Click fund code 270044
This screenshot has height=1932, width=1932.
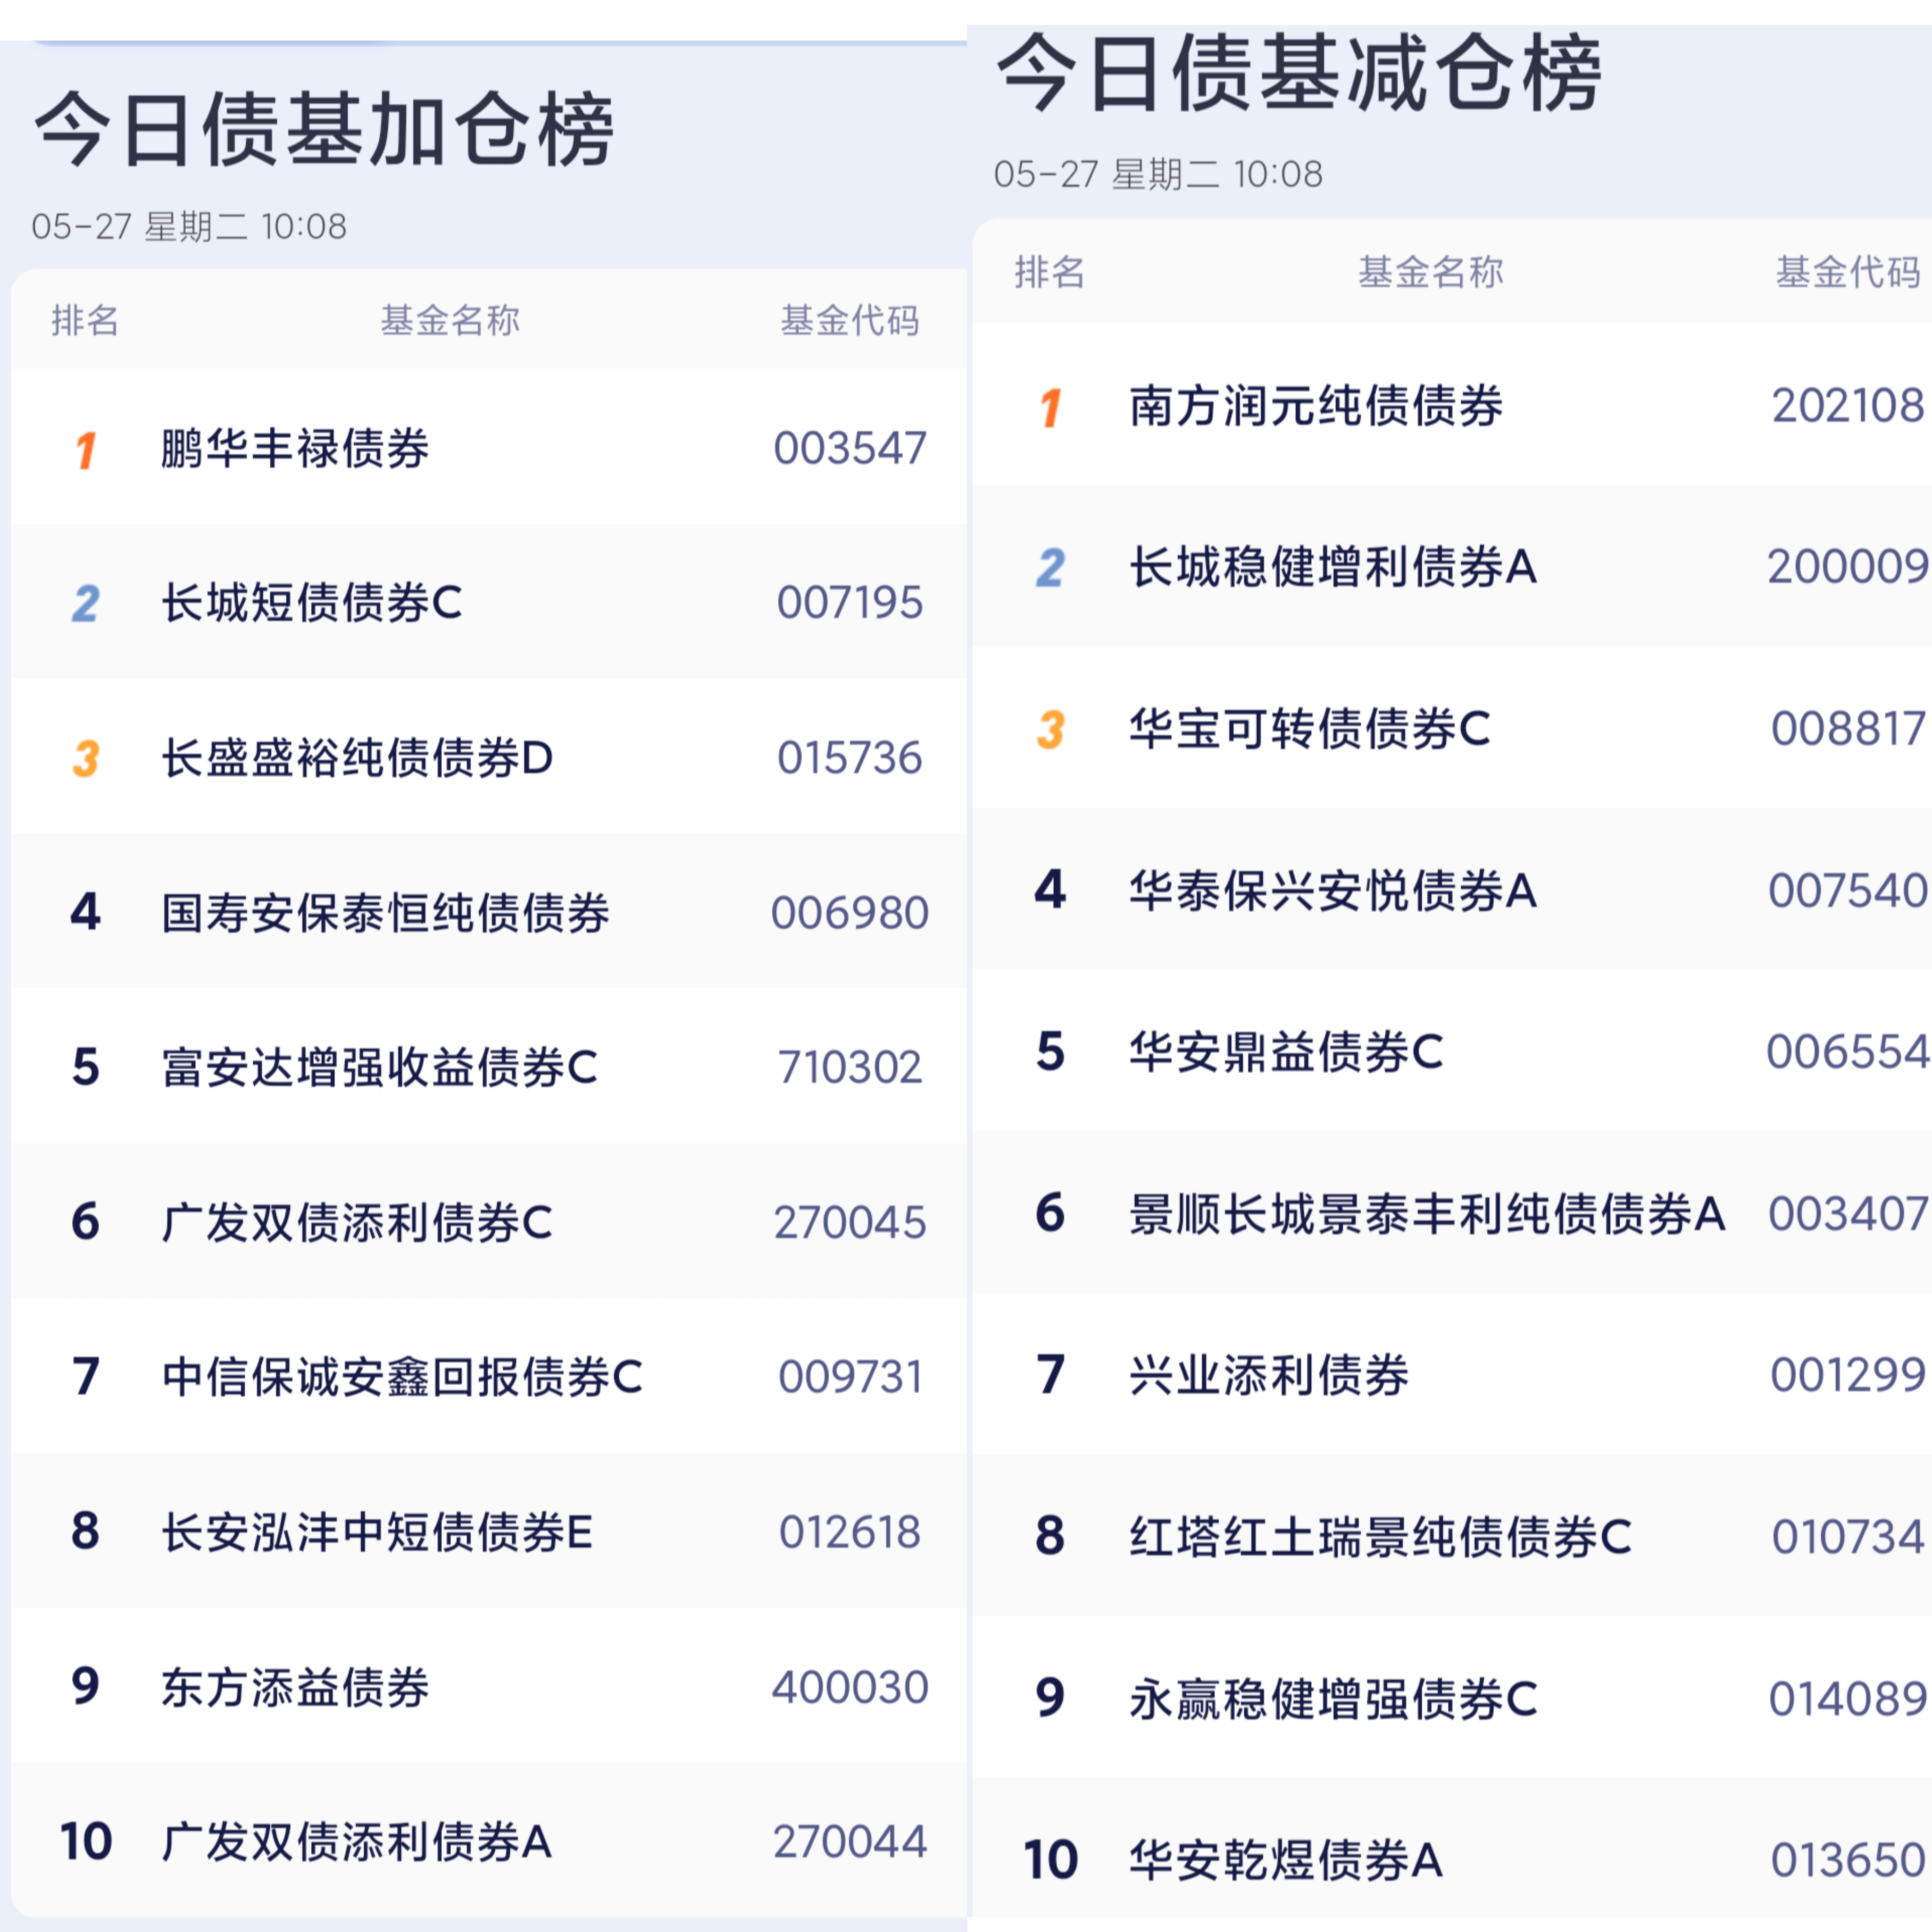coord(850,1841)
